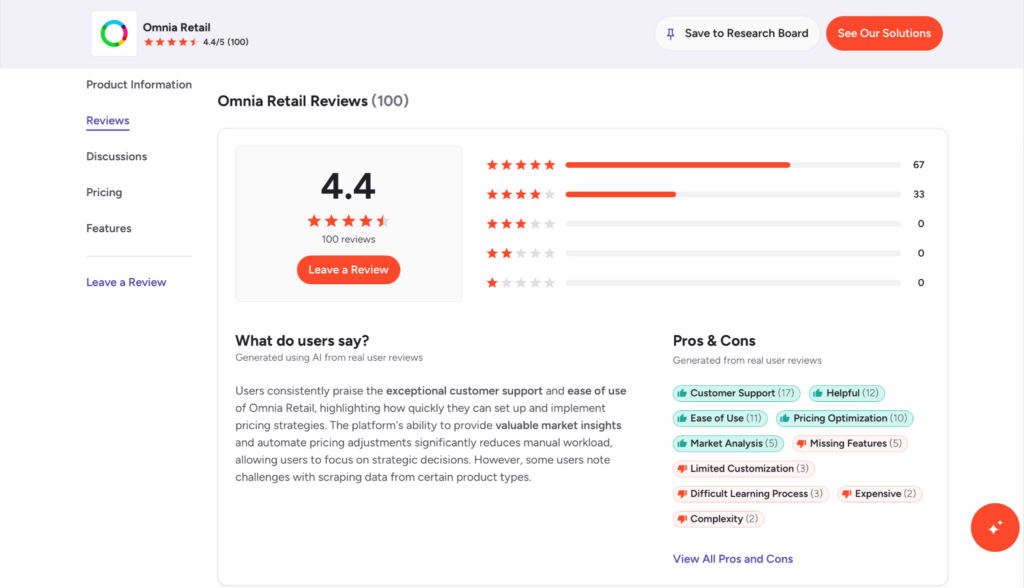Image resolution: width=1024 pixels, height=588 pixels.
Task: Jump to Features section
Action: (x=108, y=228)
